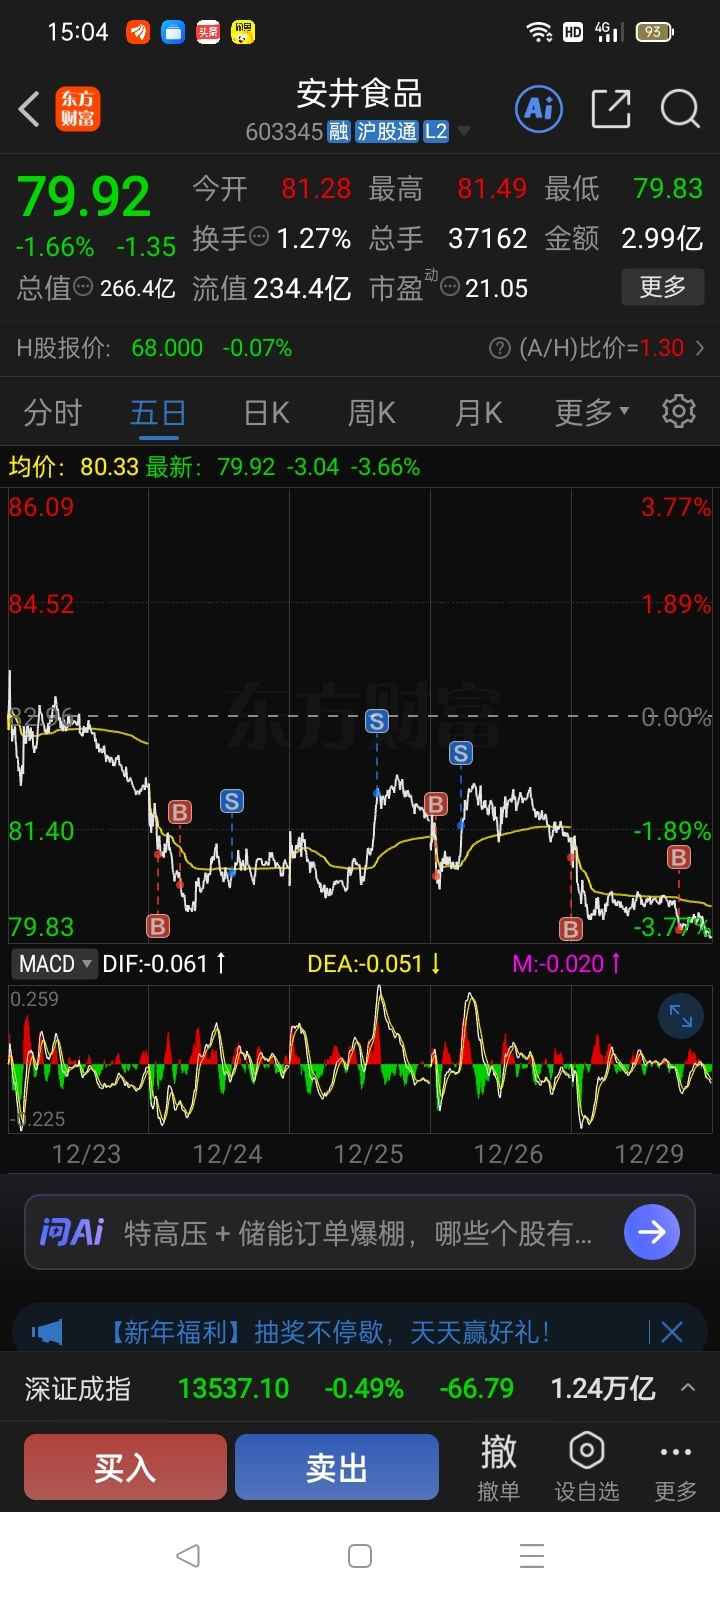This screenshot has height=1600, width=720.
Task: Tap the 总值 info icon
Action: [84, 288]
